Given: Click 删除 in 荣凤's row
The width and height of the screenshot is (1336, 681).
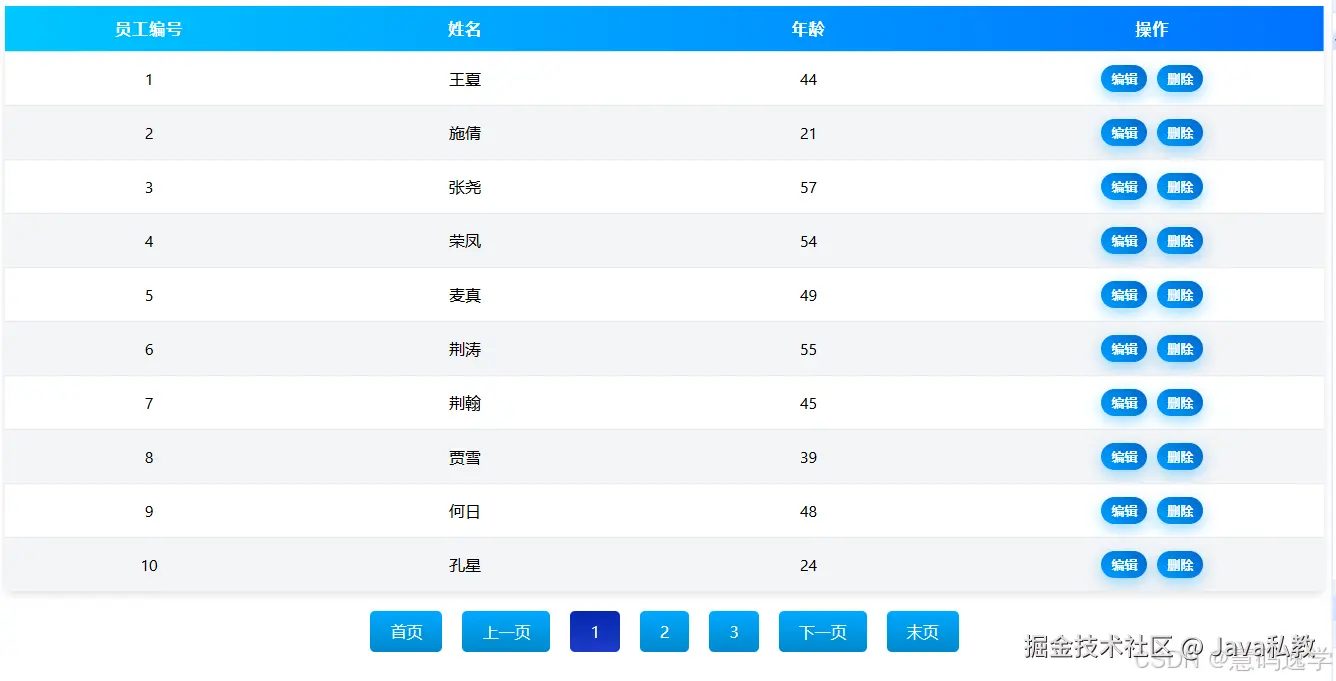Looking at the screenshot, I should (1180, 241).
